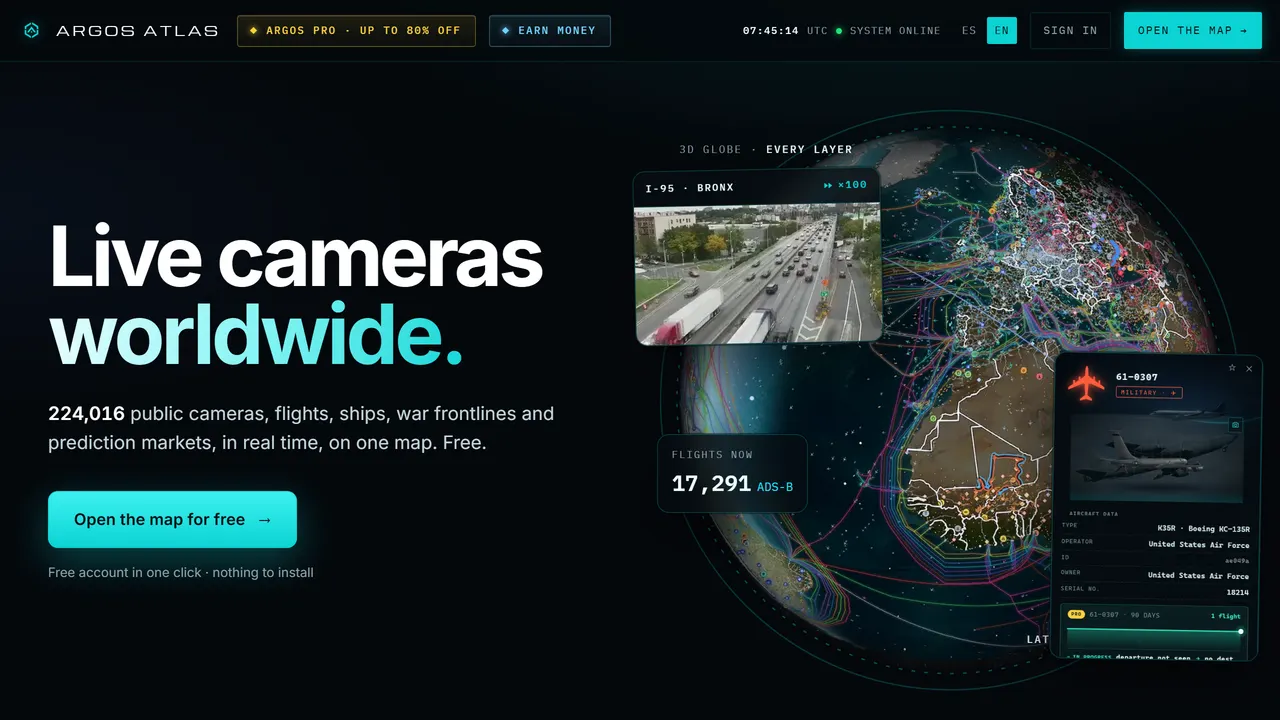Open the Earn Money link
The image size is (1280, 720).
pyautogui.click(x=550, y=31)
